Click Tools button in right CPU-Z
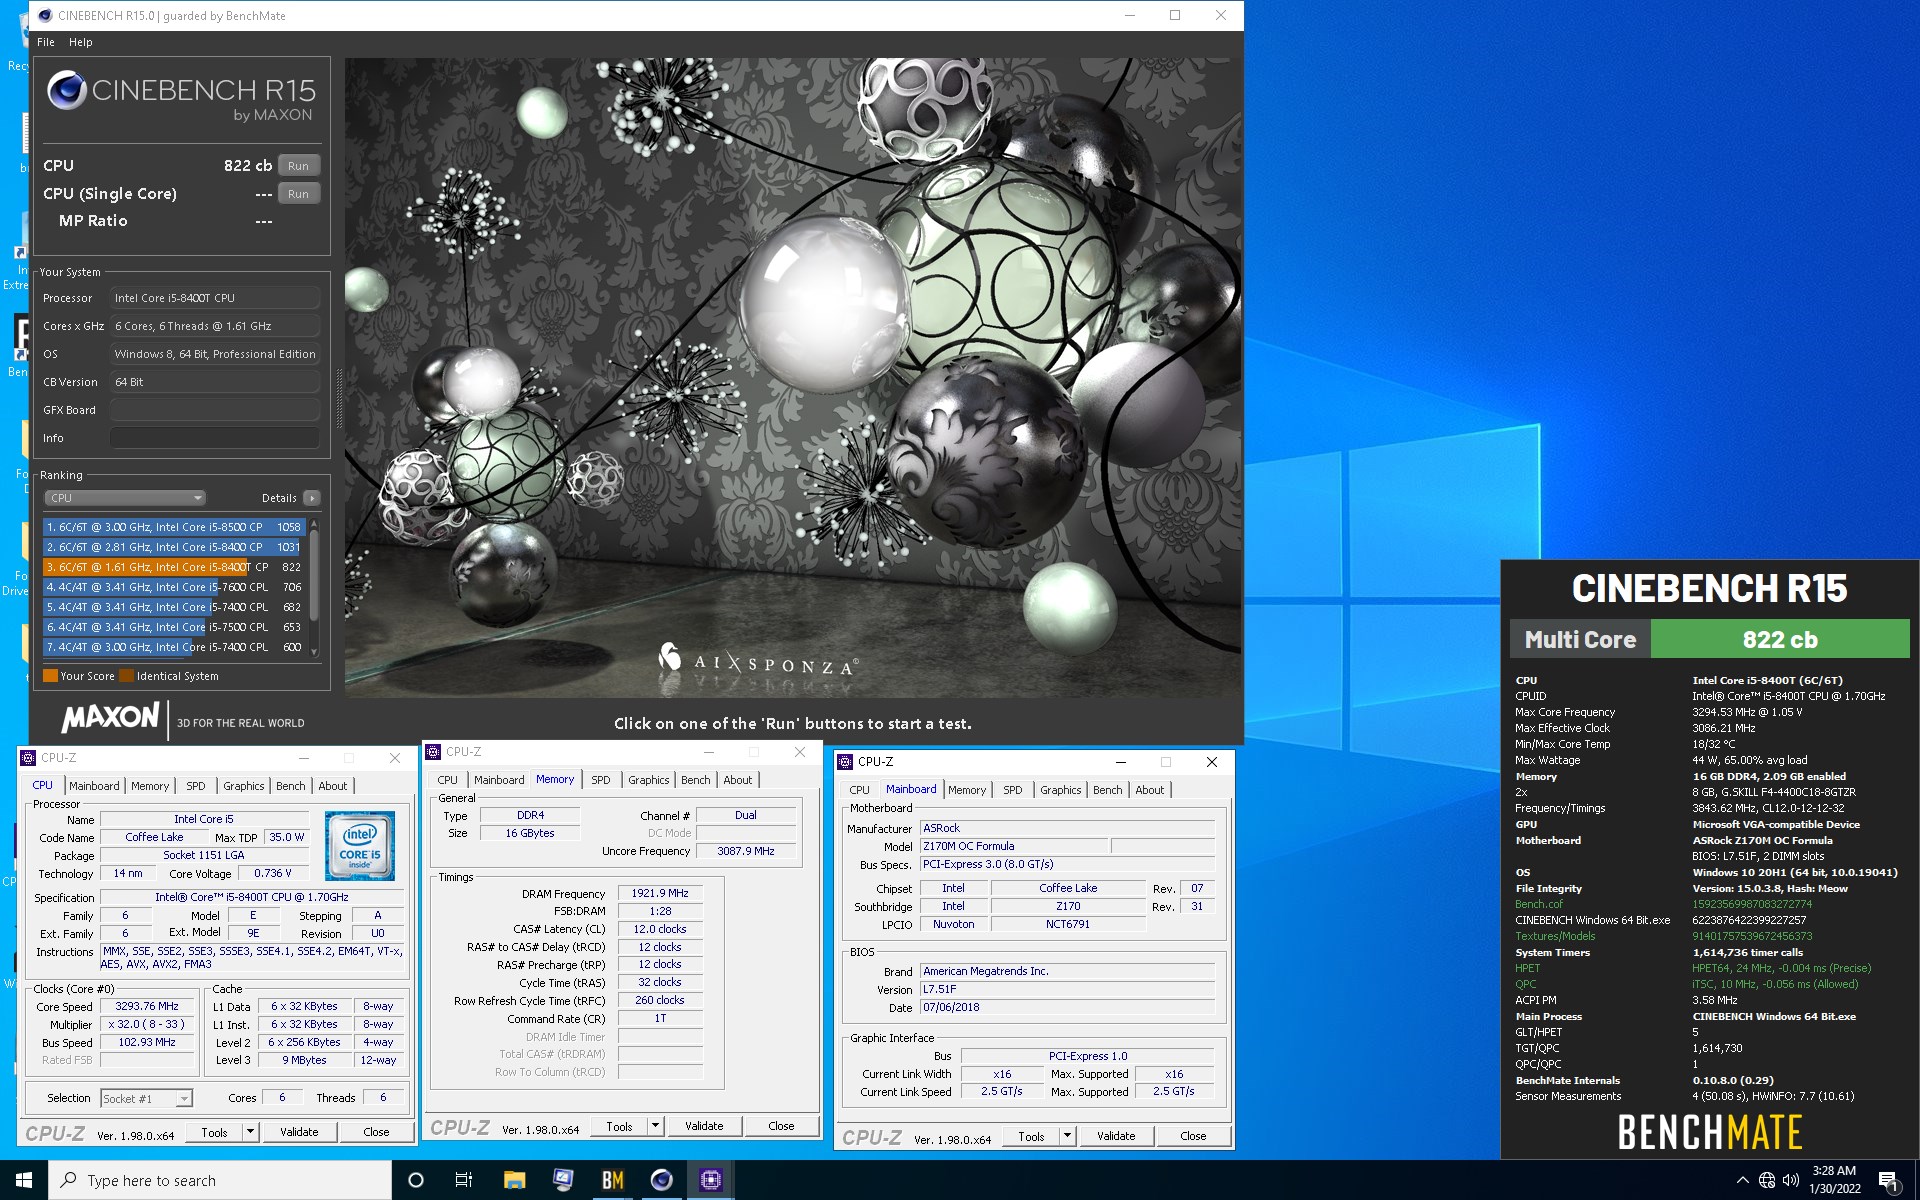 click(1032, 1136)
